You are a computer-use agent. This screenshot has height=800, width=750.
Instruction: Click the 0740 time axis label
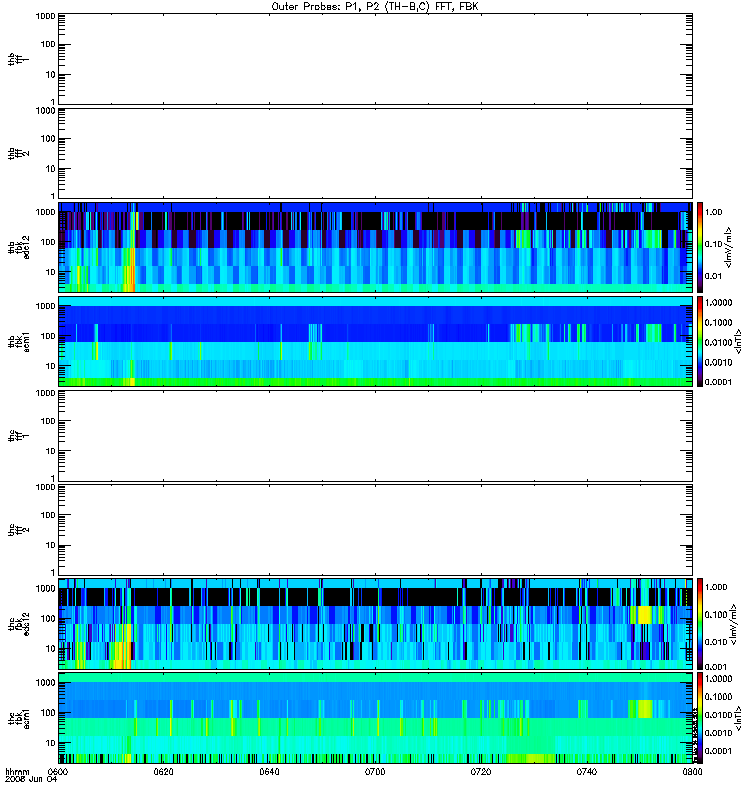click(587, 771)
